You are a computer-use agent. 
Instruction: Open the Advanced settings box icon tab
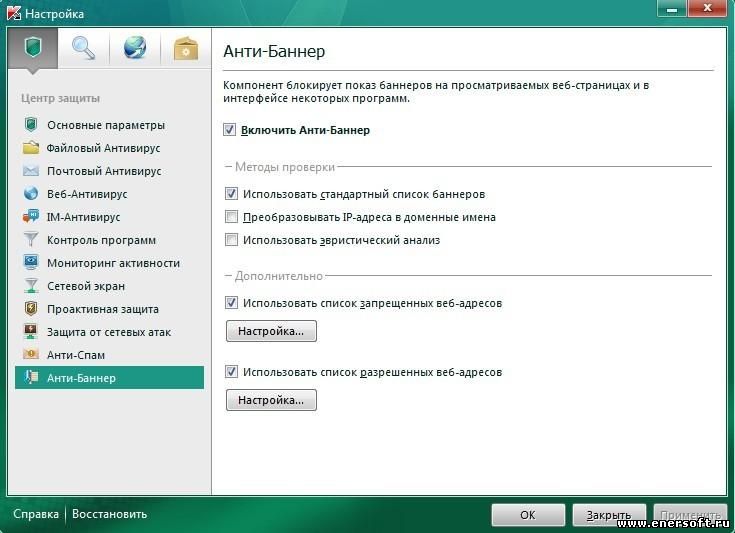pyautogui.click(x=186, y=48)
